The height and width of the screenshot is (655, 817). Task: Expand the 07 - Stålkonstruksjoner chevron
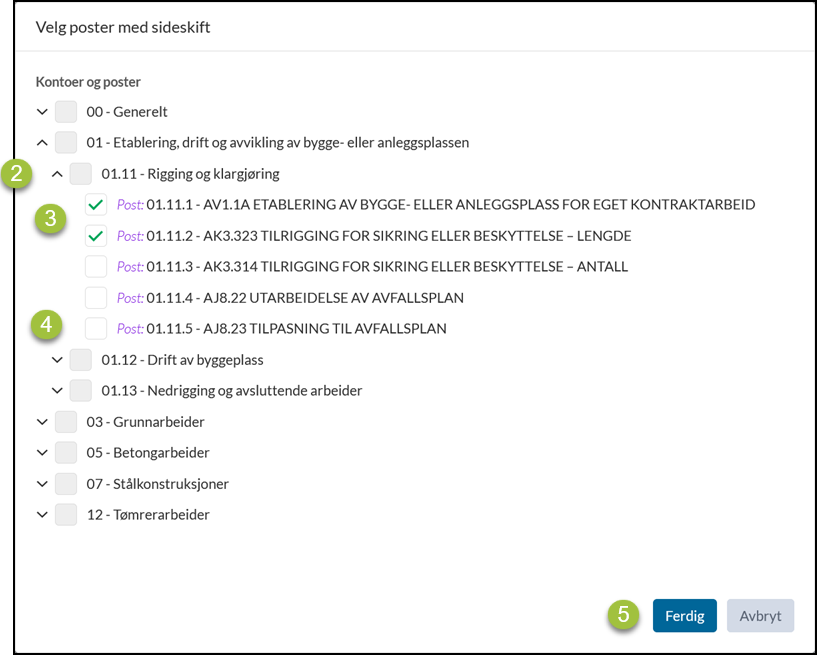(42, 484)
